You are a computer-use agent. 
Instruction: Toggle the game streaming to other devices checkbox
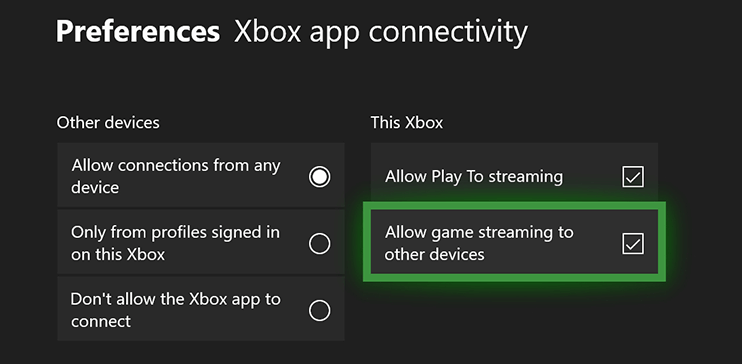(x=633, y=244)
